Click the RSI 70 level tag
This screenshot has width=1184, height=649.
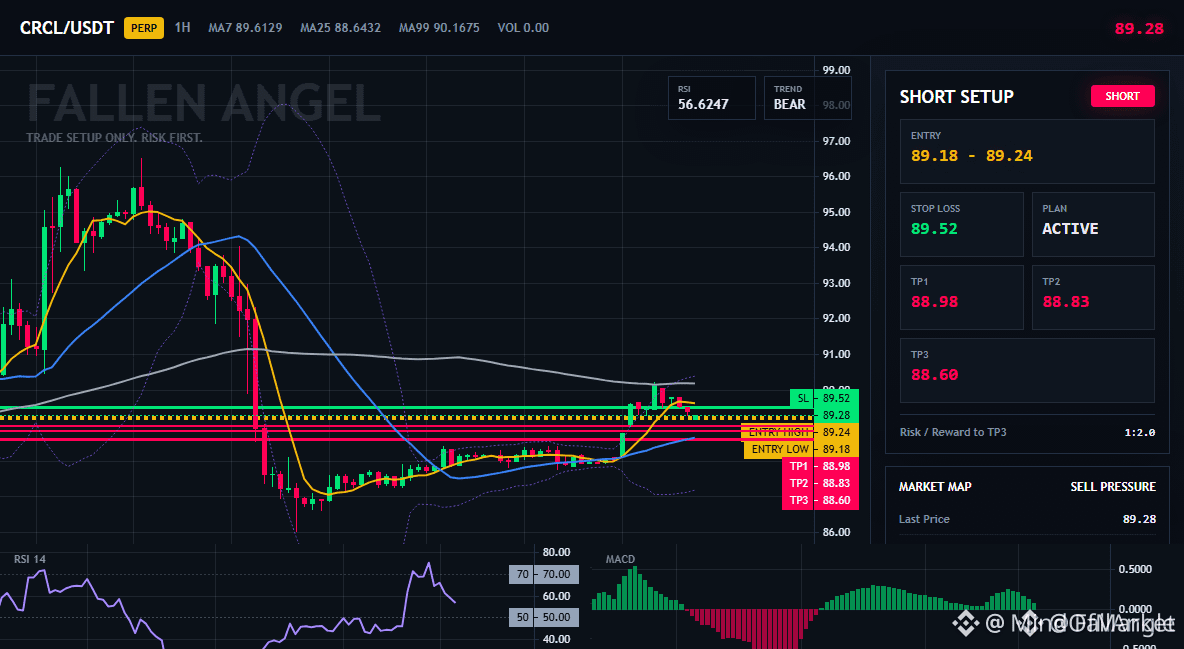click(544, 574)
